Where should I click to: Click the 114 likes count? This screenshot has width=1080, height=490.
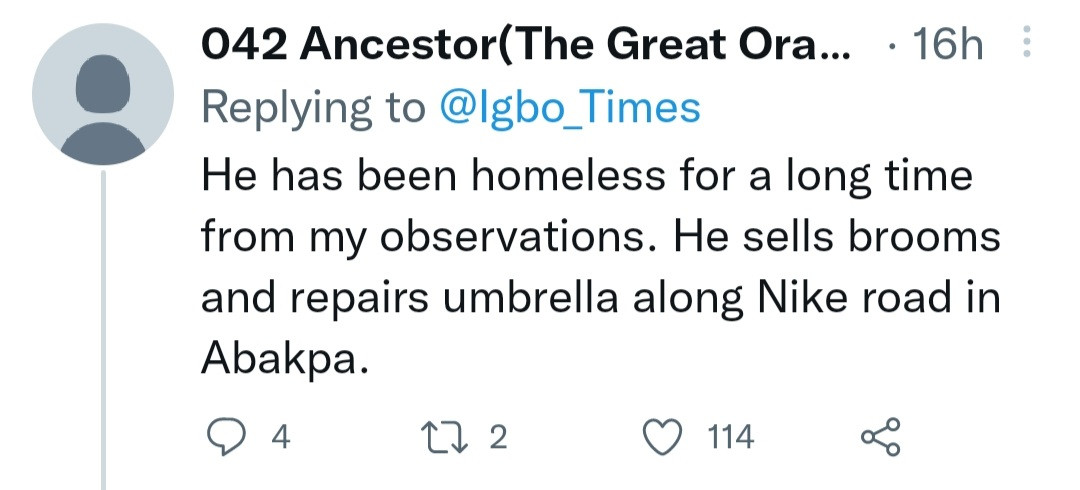[x=730, y=437]
